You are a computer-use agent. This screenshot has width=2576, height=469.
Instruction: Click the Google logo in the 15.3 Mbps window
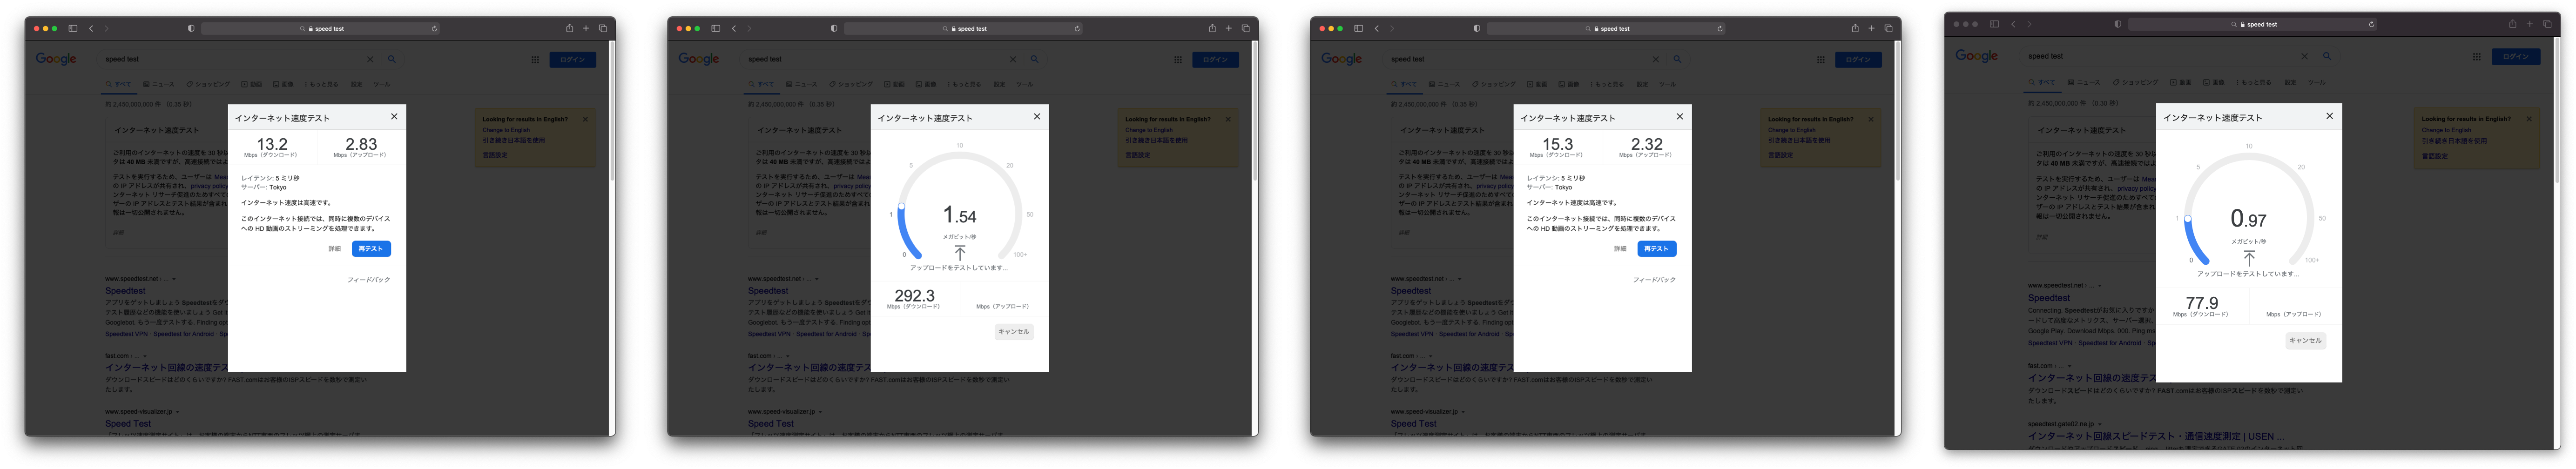pos(1342,59)
